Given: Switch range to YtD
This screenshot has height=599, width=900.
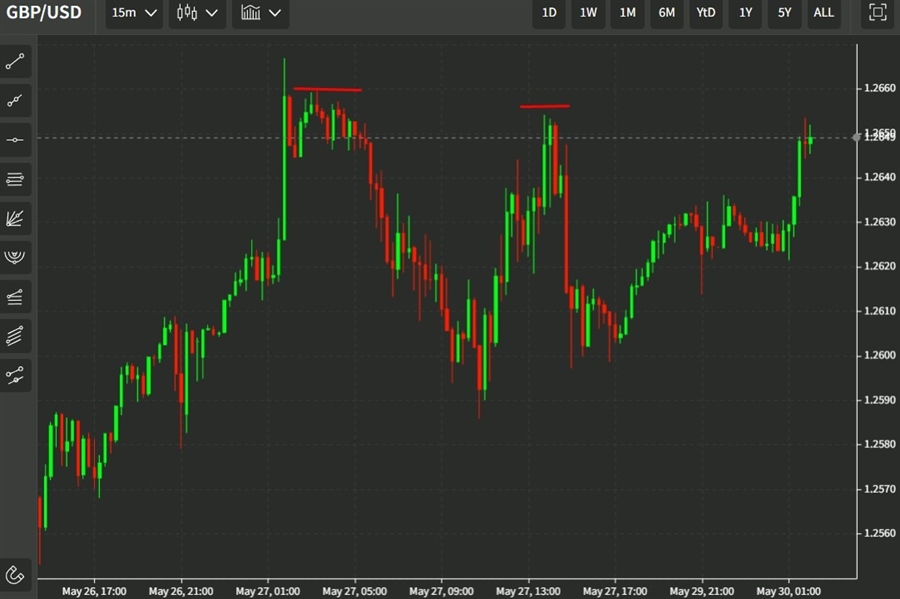Looking at the screenshot, I should point(706,13).
